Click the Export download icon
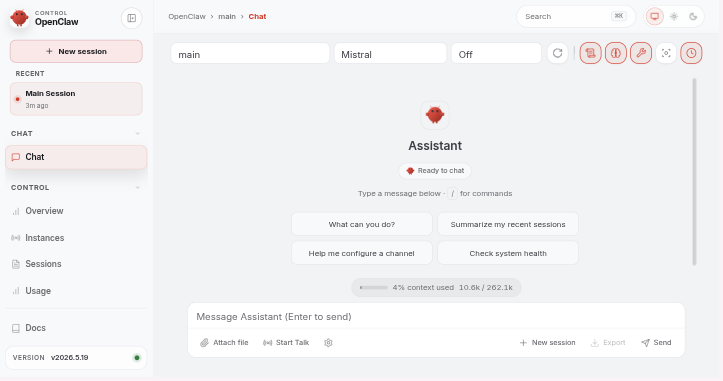Image resolution: width=723 pixels, height=381 pixels. point(595,343)
